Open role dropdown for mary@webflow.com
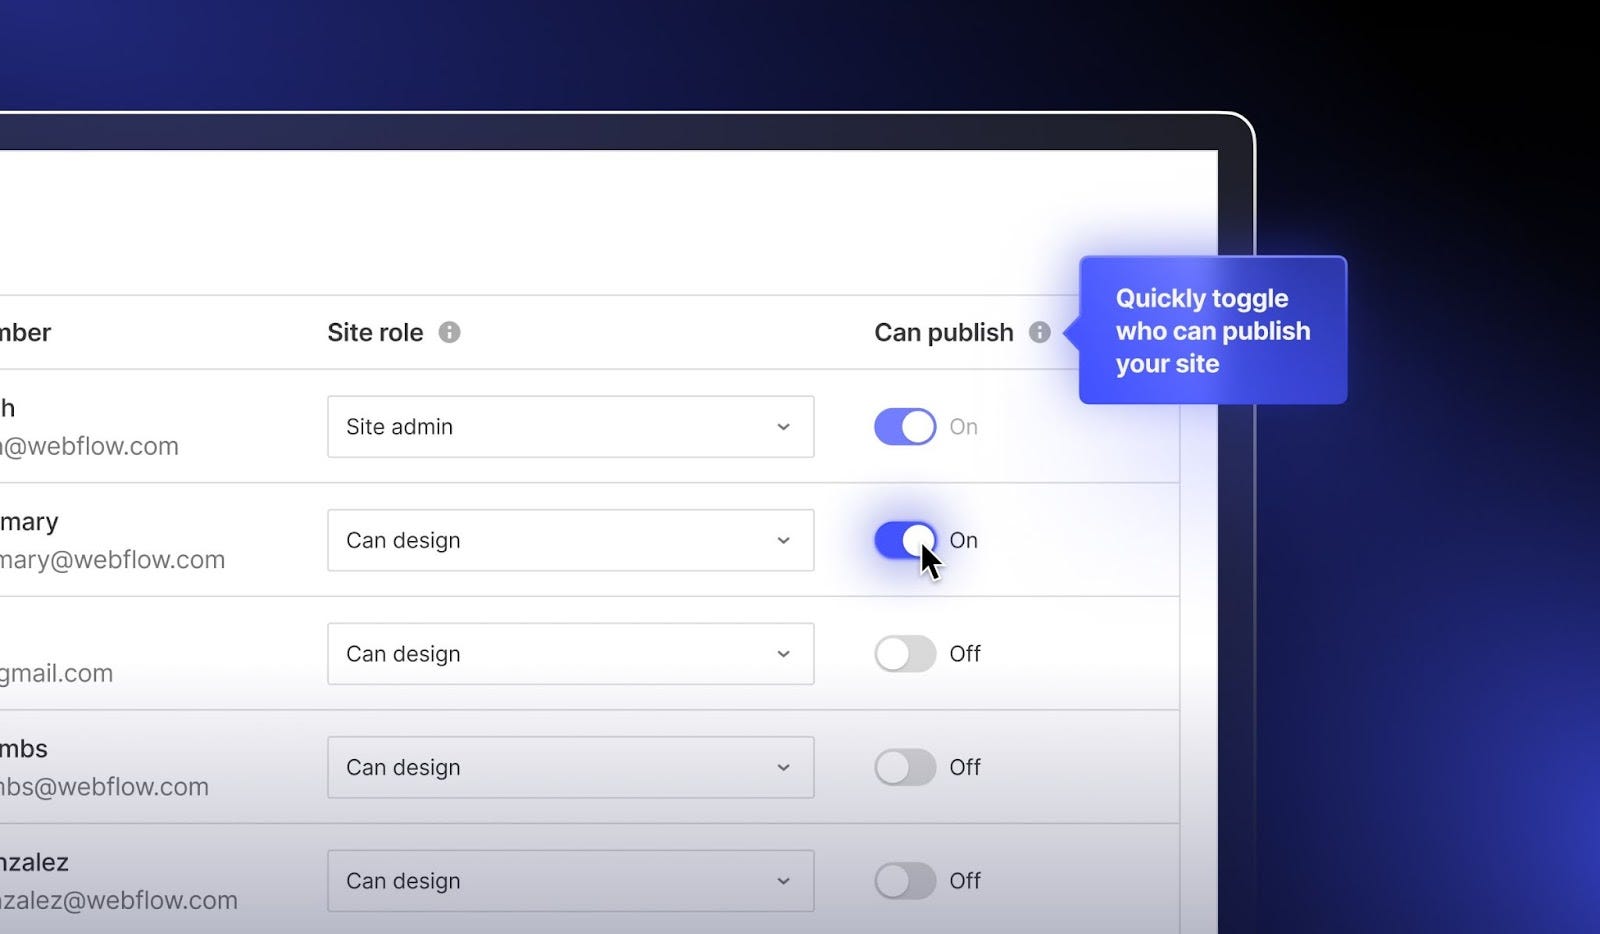The image size is (1600, 934). [571, 540]
